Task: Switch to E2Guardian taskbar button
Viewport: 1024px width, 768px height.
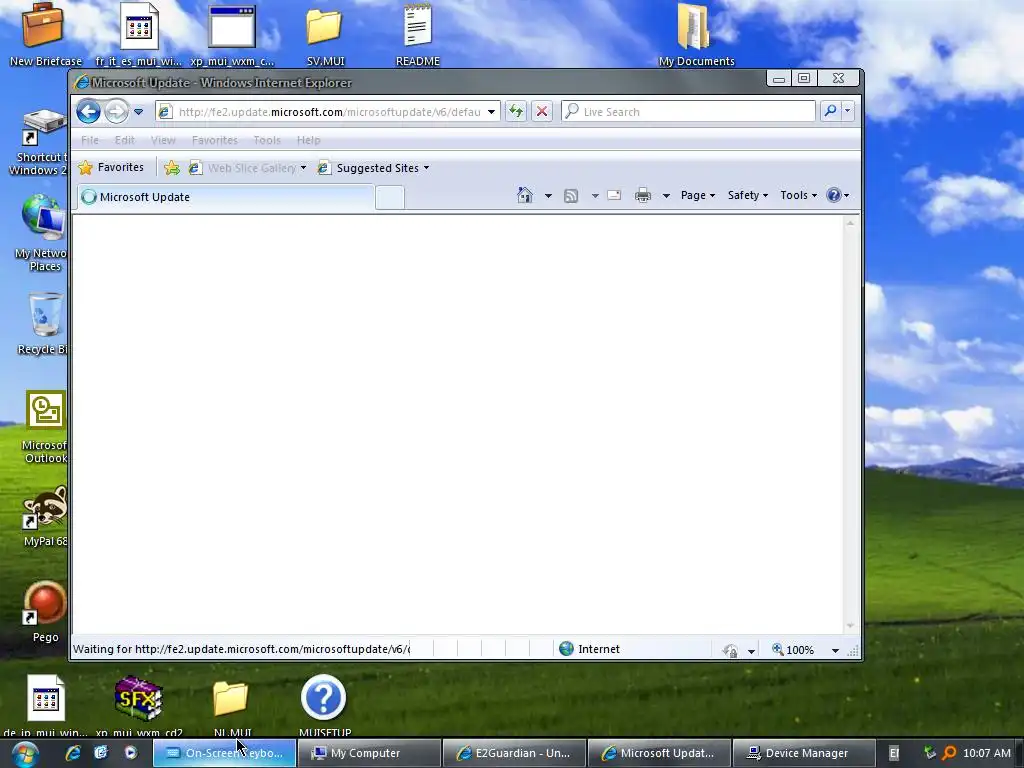Action: (x=515, y=753)
